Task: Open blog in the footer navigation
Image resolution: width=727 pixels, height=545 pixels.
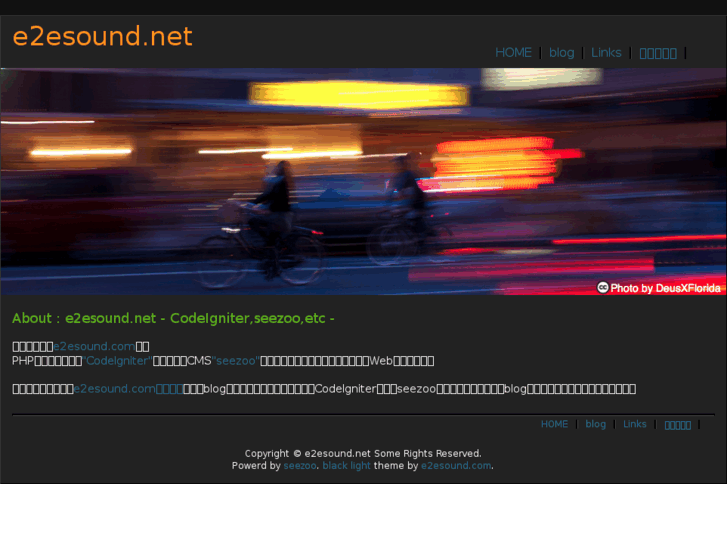Action: [x=595, y=424]
